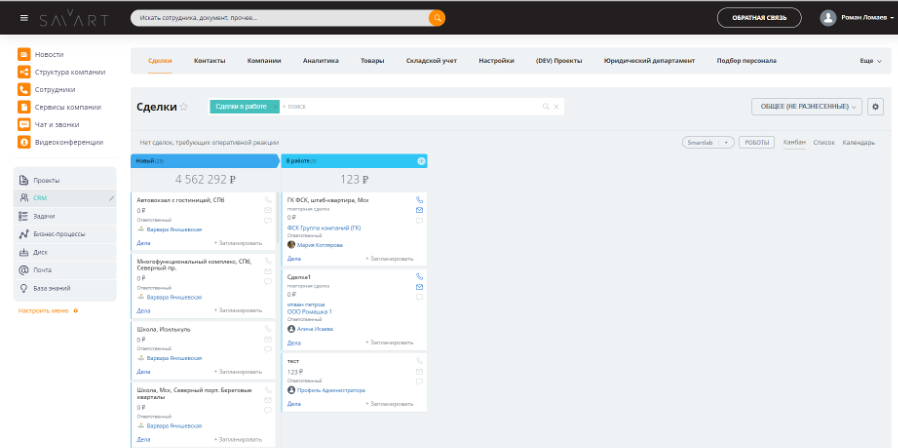Open the Аналитика tab

321,61
